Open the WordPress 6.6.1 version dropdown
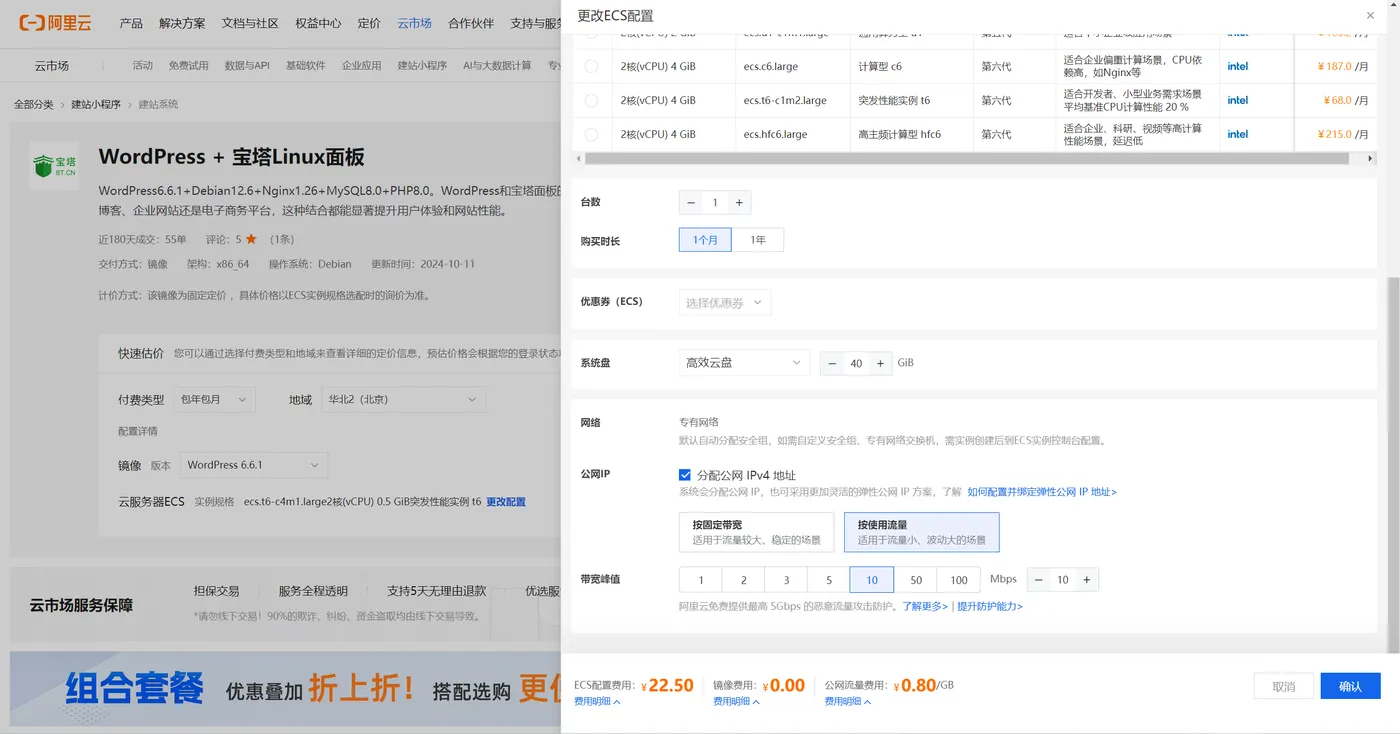Screen dimensions: 1400x734 (254, 465)
